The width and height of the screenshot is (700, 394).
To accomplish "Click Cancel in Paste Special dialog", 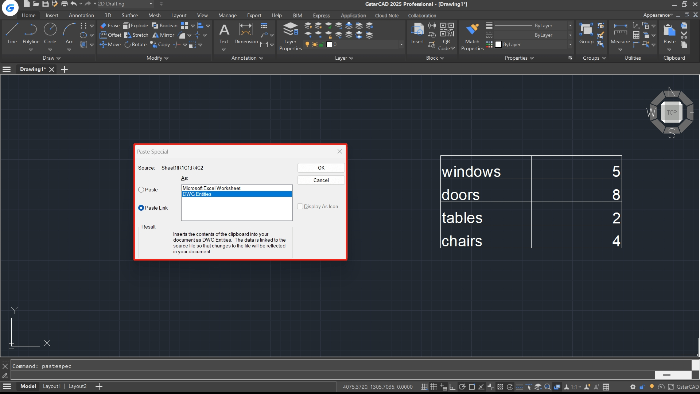I will coord(321,180).
